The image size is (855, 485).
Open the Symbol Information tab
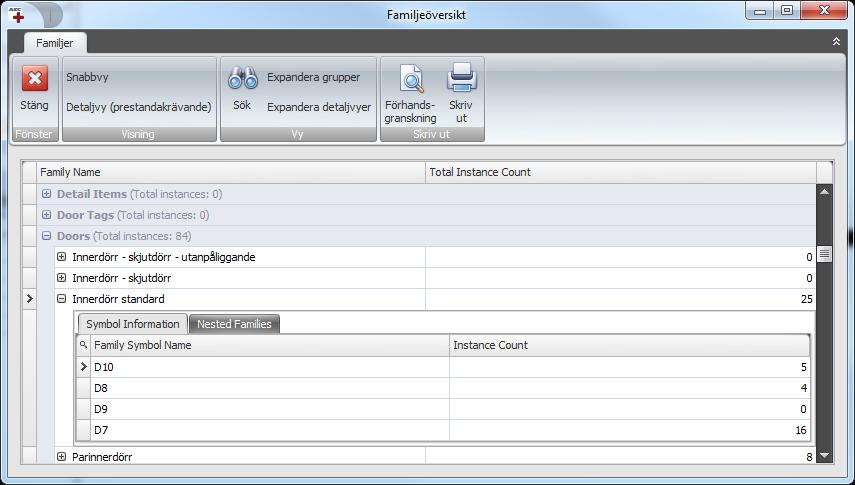[133, 324]
